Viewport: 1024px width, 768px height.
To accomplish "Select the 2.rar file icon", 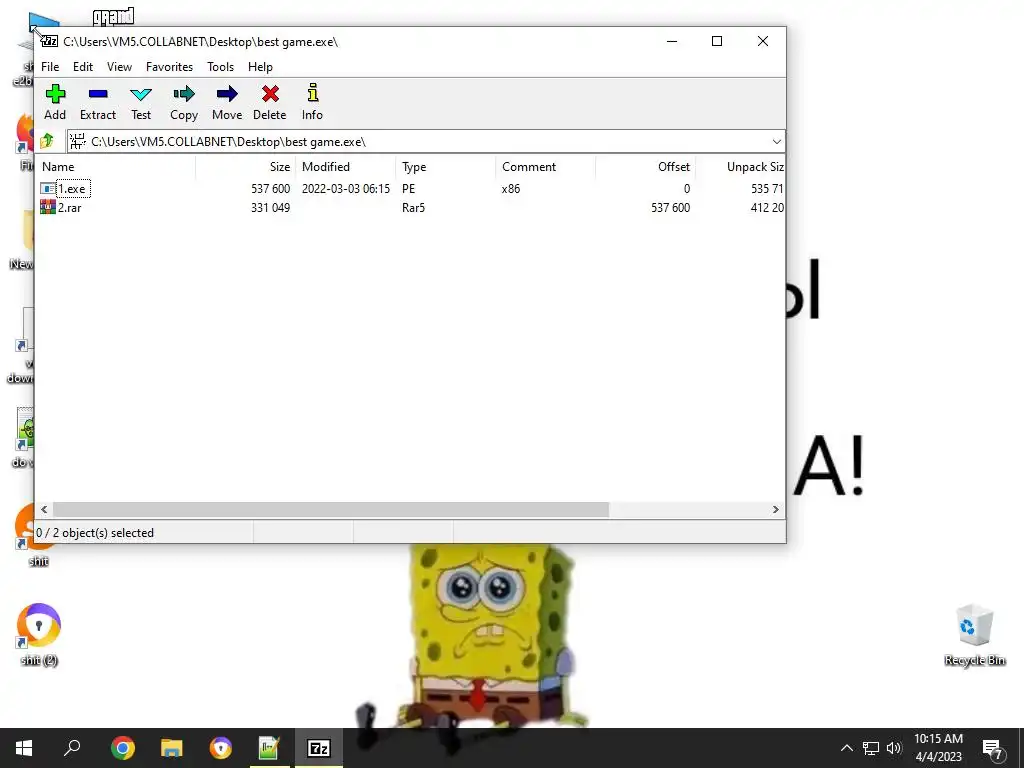I will click(48, 208).
